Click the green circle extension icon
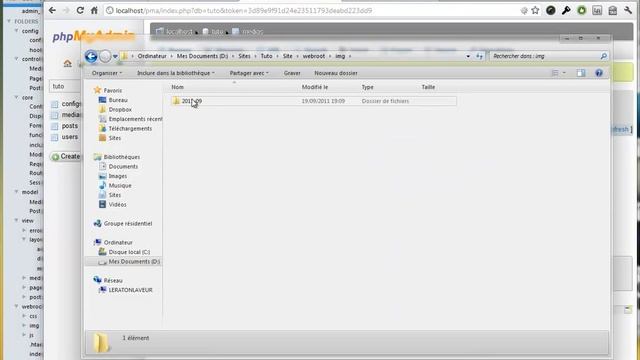This screenshot has width=640, height=360. [582, 11]
